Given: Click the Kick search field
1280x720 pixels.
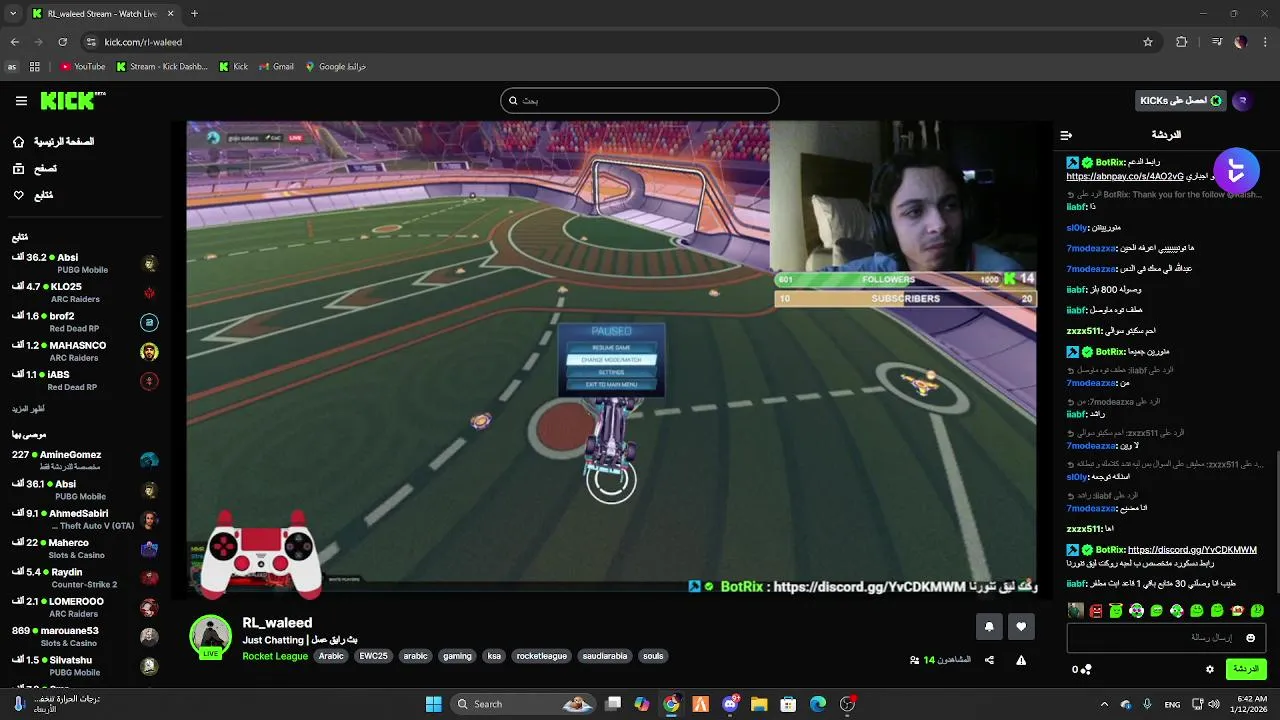Looking at the screenshot, I should [640, 100].
